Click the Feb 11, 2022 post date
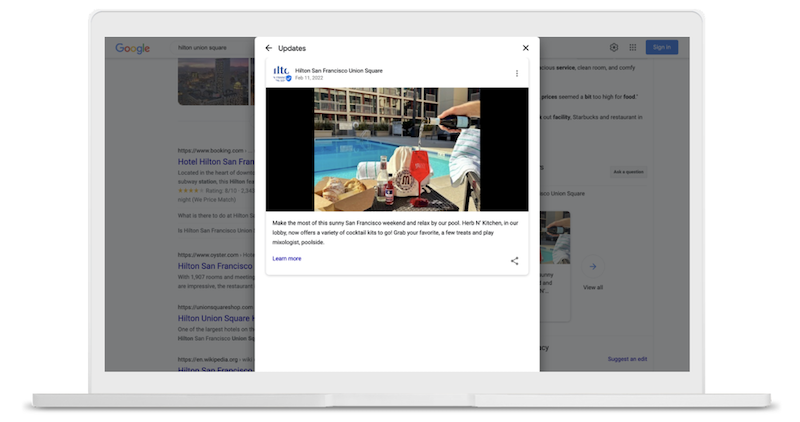This screenshot has width=800, height=422. [309, 78]
